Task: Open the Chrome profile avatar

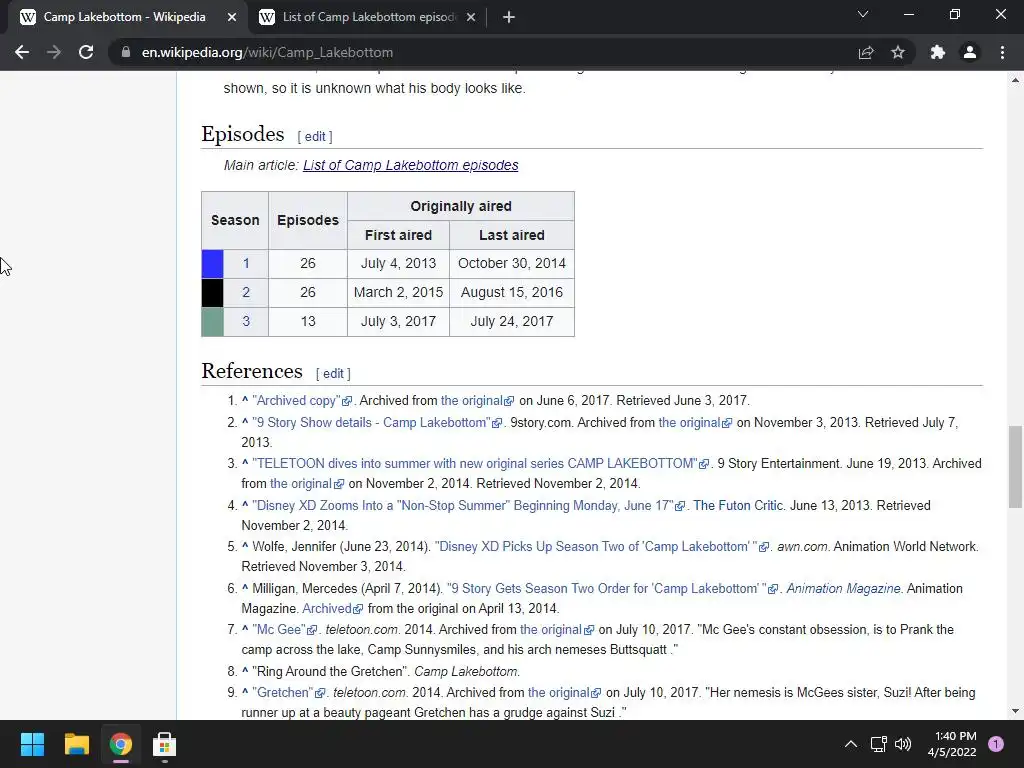Action: (x=970, y=52)
